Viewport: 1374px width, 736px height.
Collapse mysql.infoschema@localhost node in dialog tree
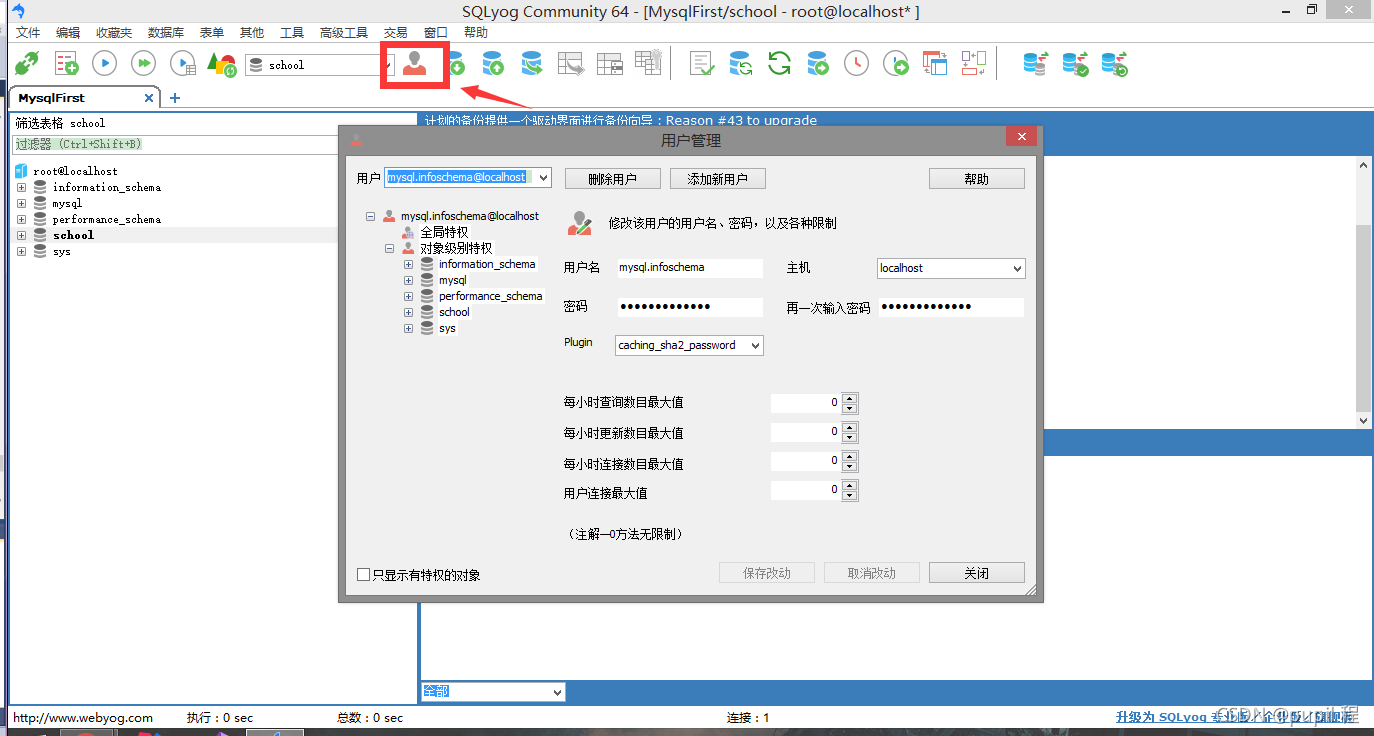tap(370, 216)
